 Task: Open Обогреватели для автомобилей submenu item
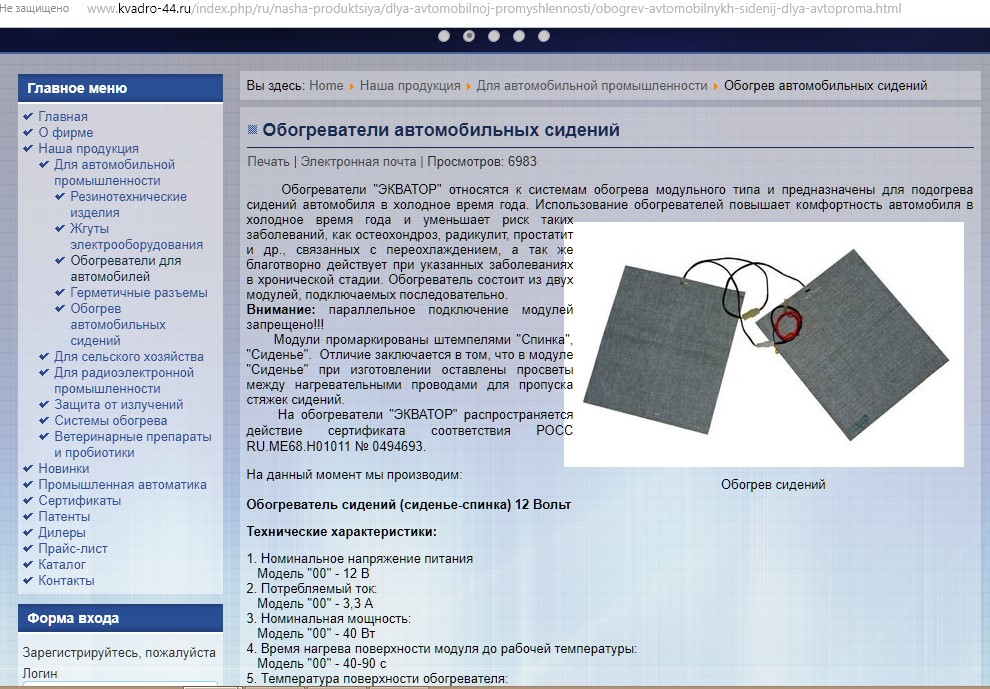tap(126, 268)
